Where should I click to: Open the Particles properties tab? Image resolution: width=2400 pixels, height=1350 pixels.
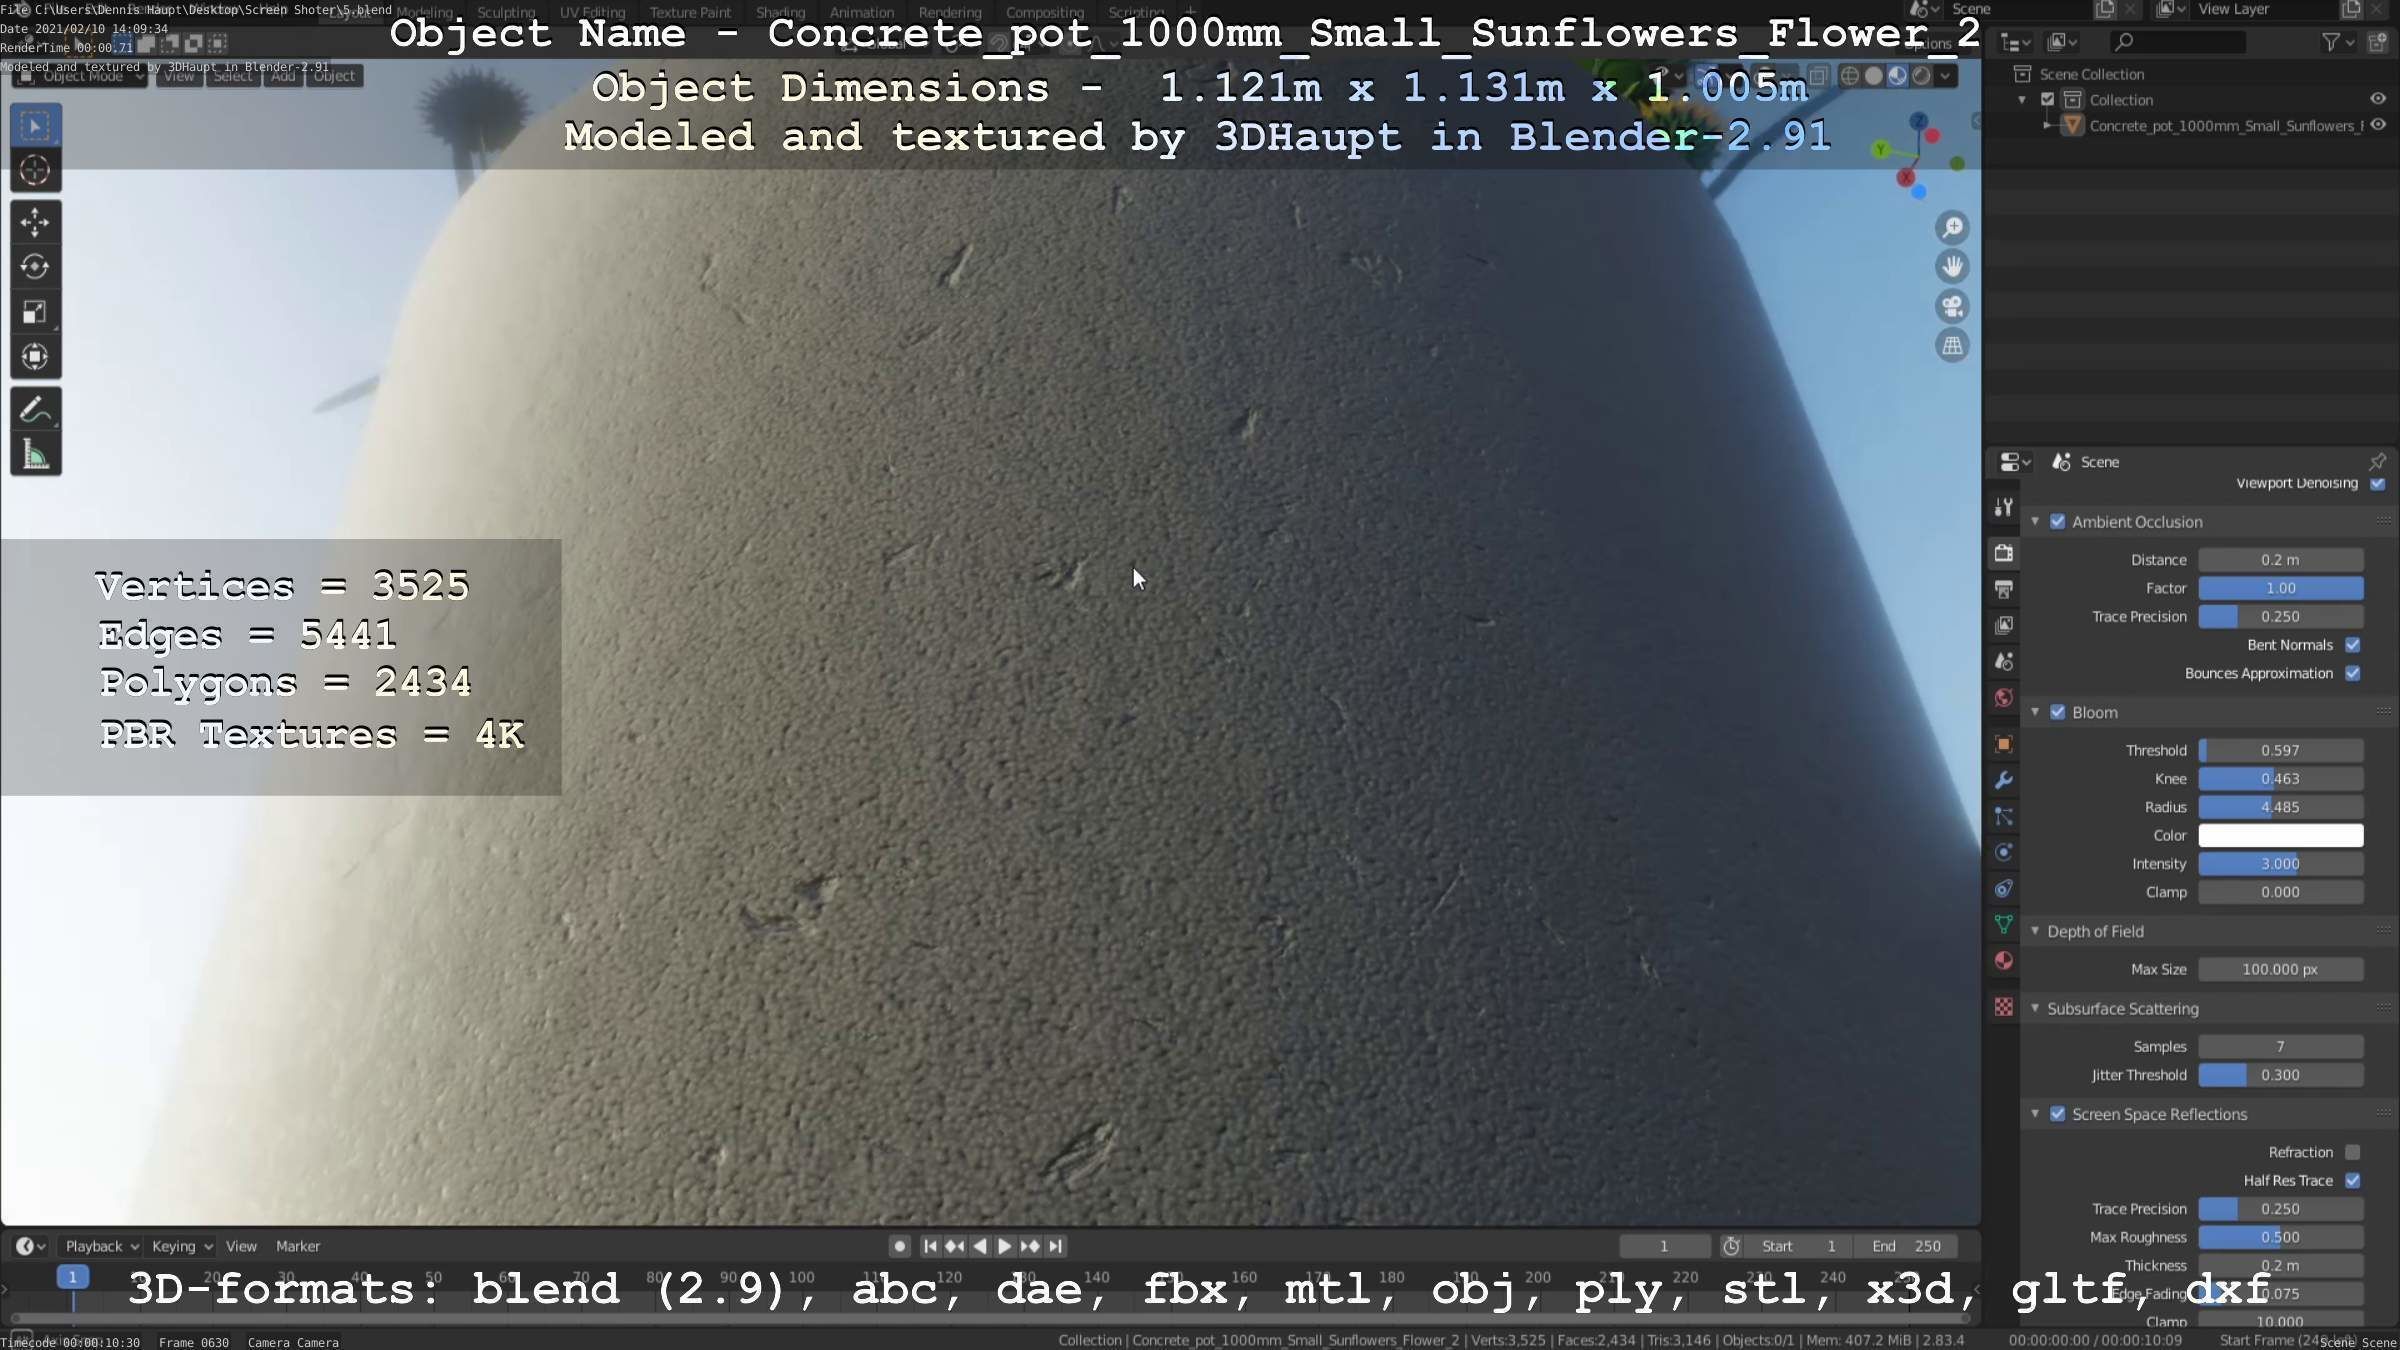pyautogui.click(x=2004, y=816)
